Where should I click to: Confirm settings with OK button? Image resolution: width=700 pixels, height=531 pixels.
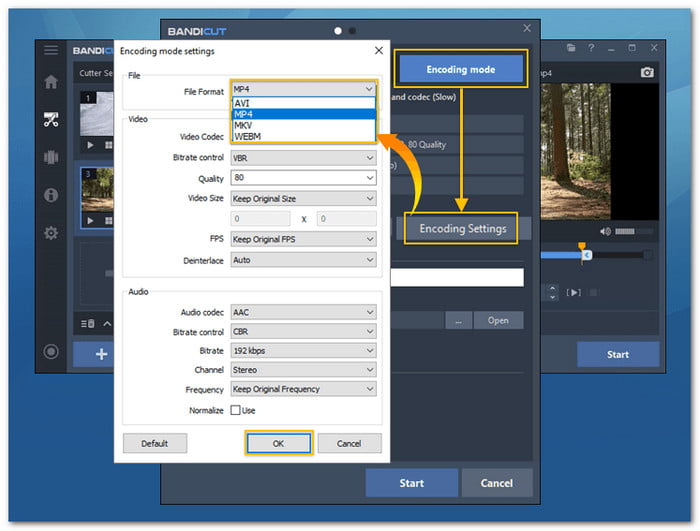pyautogui.click(x=279, y=443)
